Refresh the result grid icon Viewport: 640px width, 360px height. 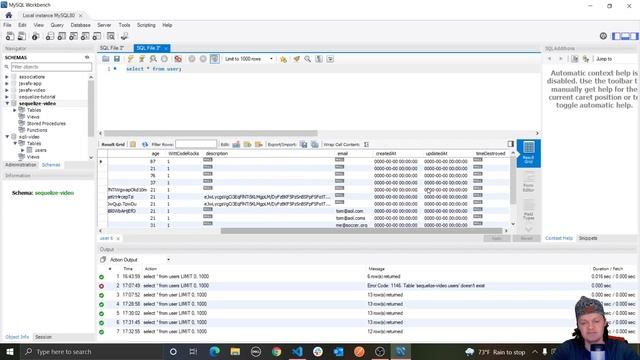click(144, 144)
